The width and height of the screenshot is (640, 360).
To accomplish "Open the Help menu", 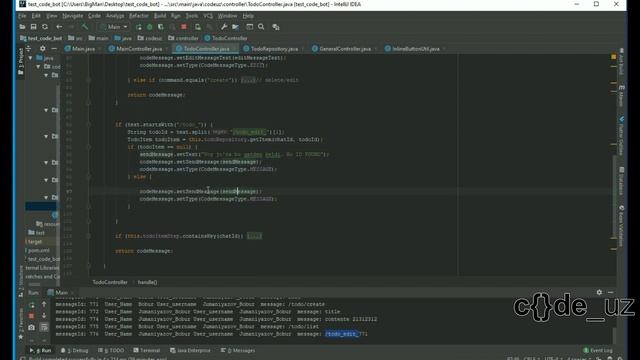I will [x=248, y=16].
